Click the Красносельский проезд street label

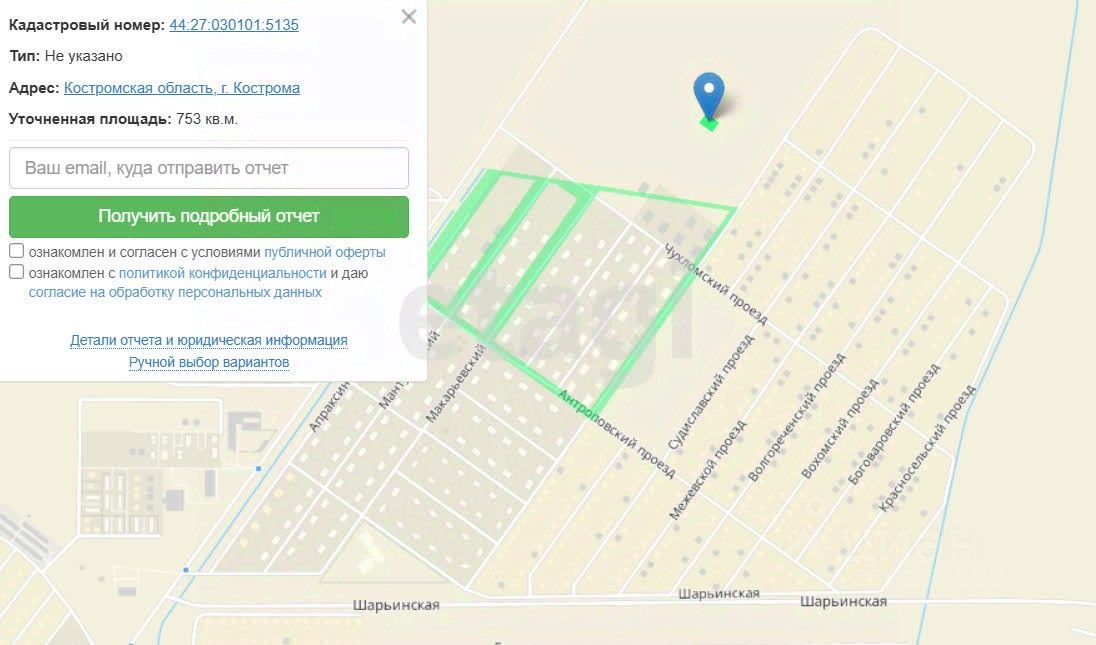pyautogui.click(x=926, y=448)
